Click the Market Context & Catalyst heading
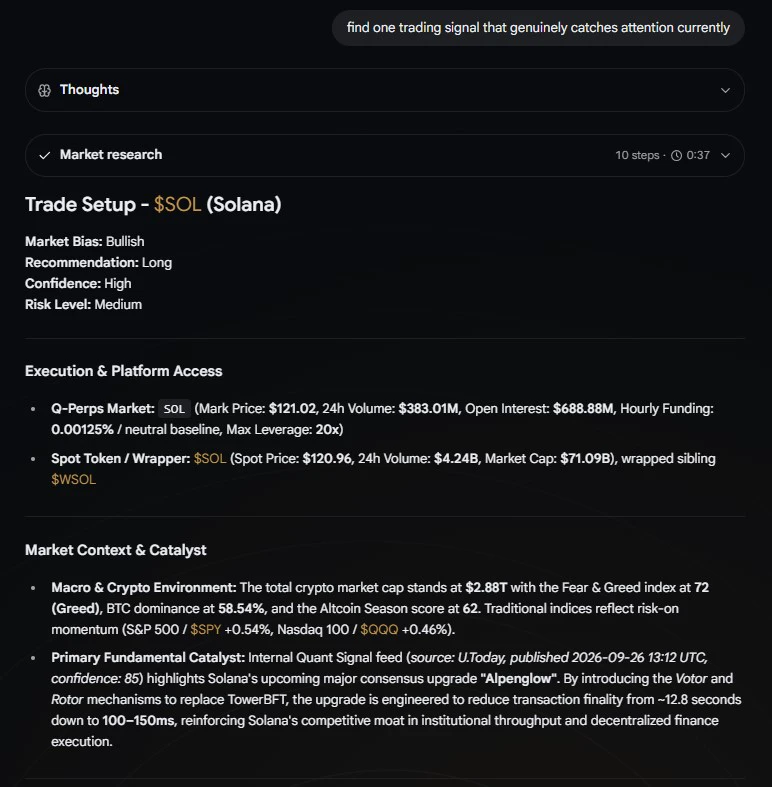The width and height of the screenshot is (772, 787). (115, 550)
